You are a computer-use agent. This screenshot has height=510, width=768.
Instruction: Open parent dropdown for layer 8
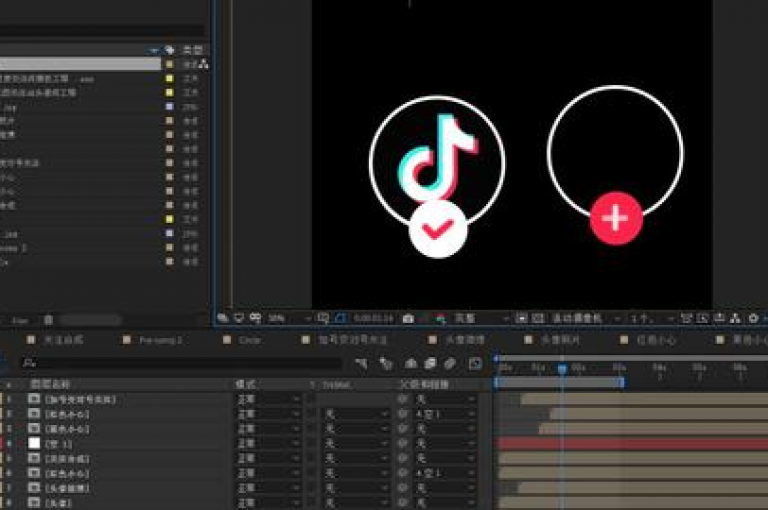[445, 503]
